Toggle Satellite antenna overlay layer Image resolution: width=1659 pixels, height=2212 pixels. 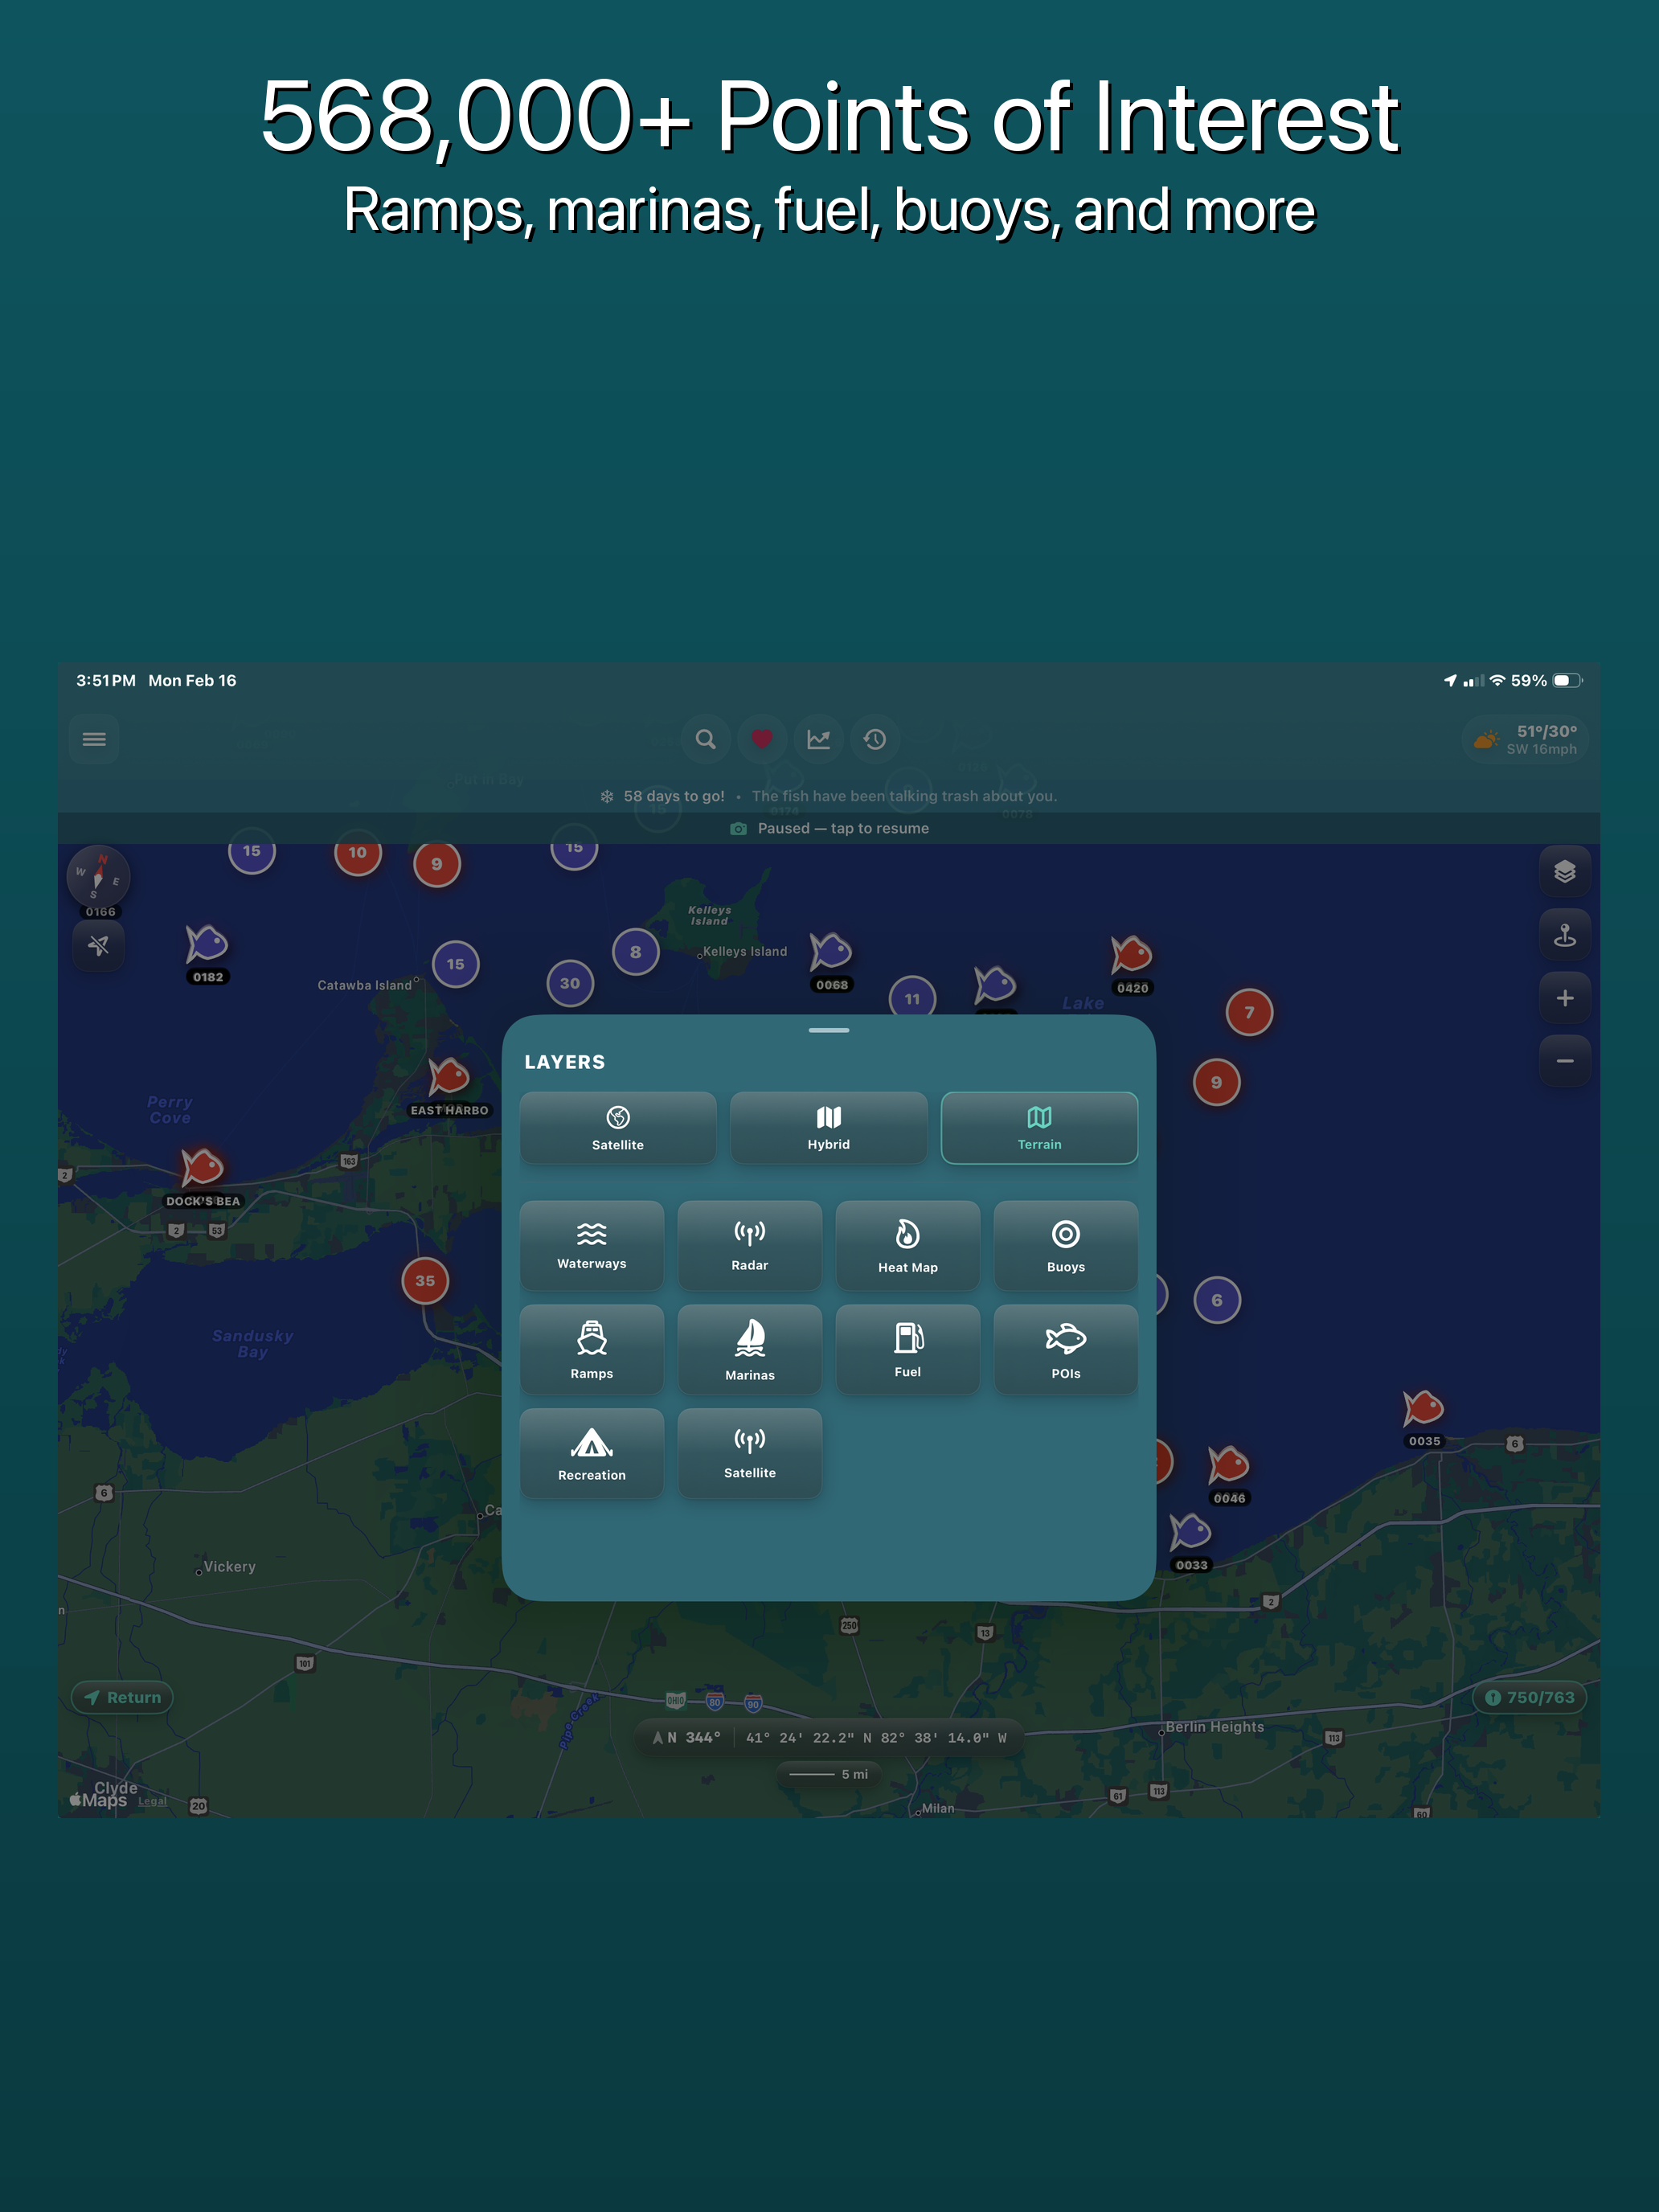(x=750, y=1454)
